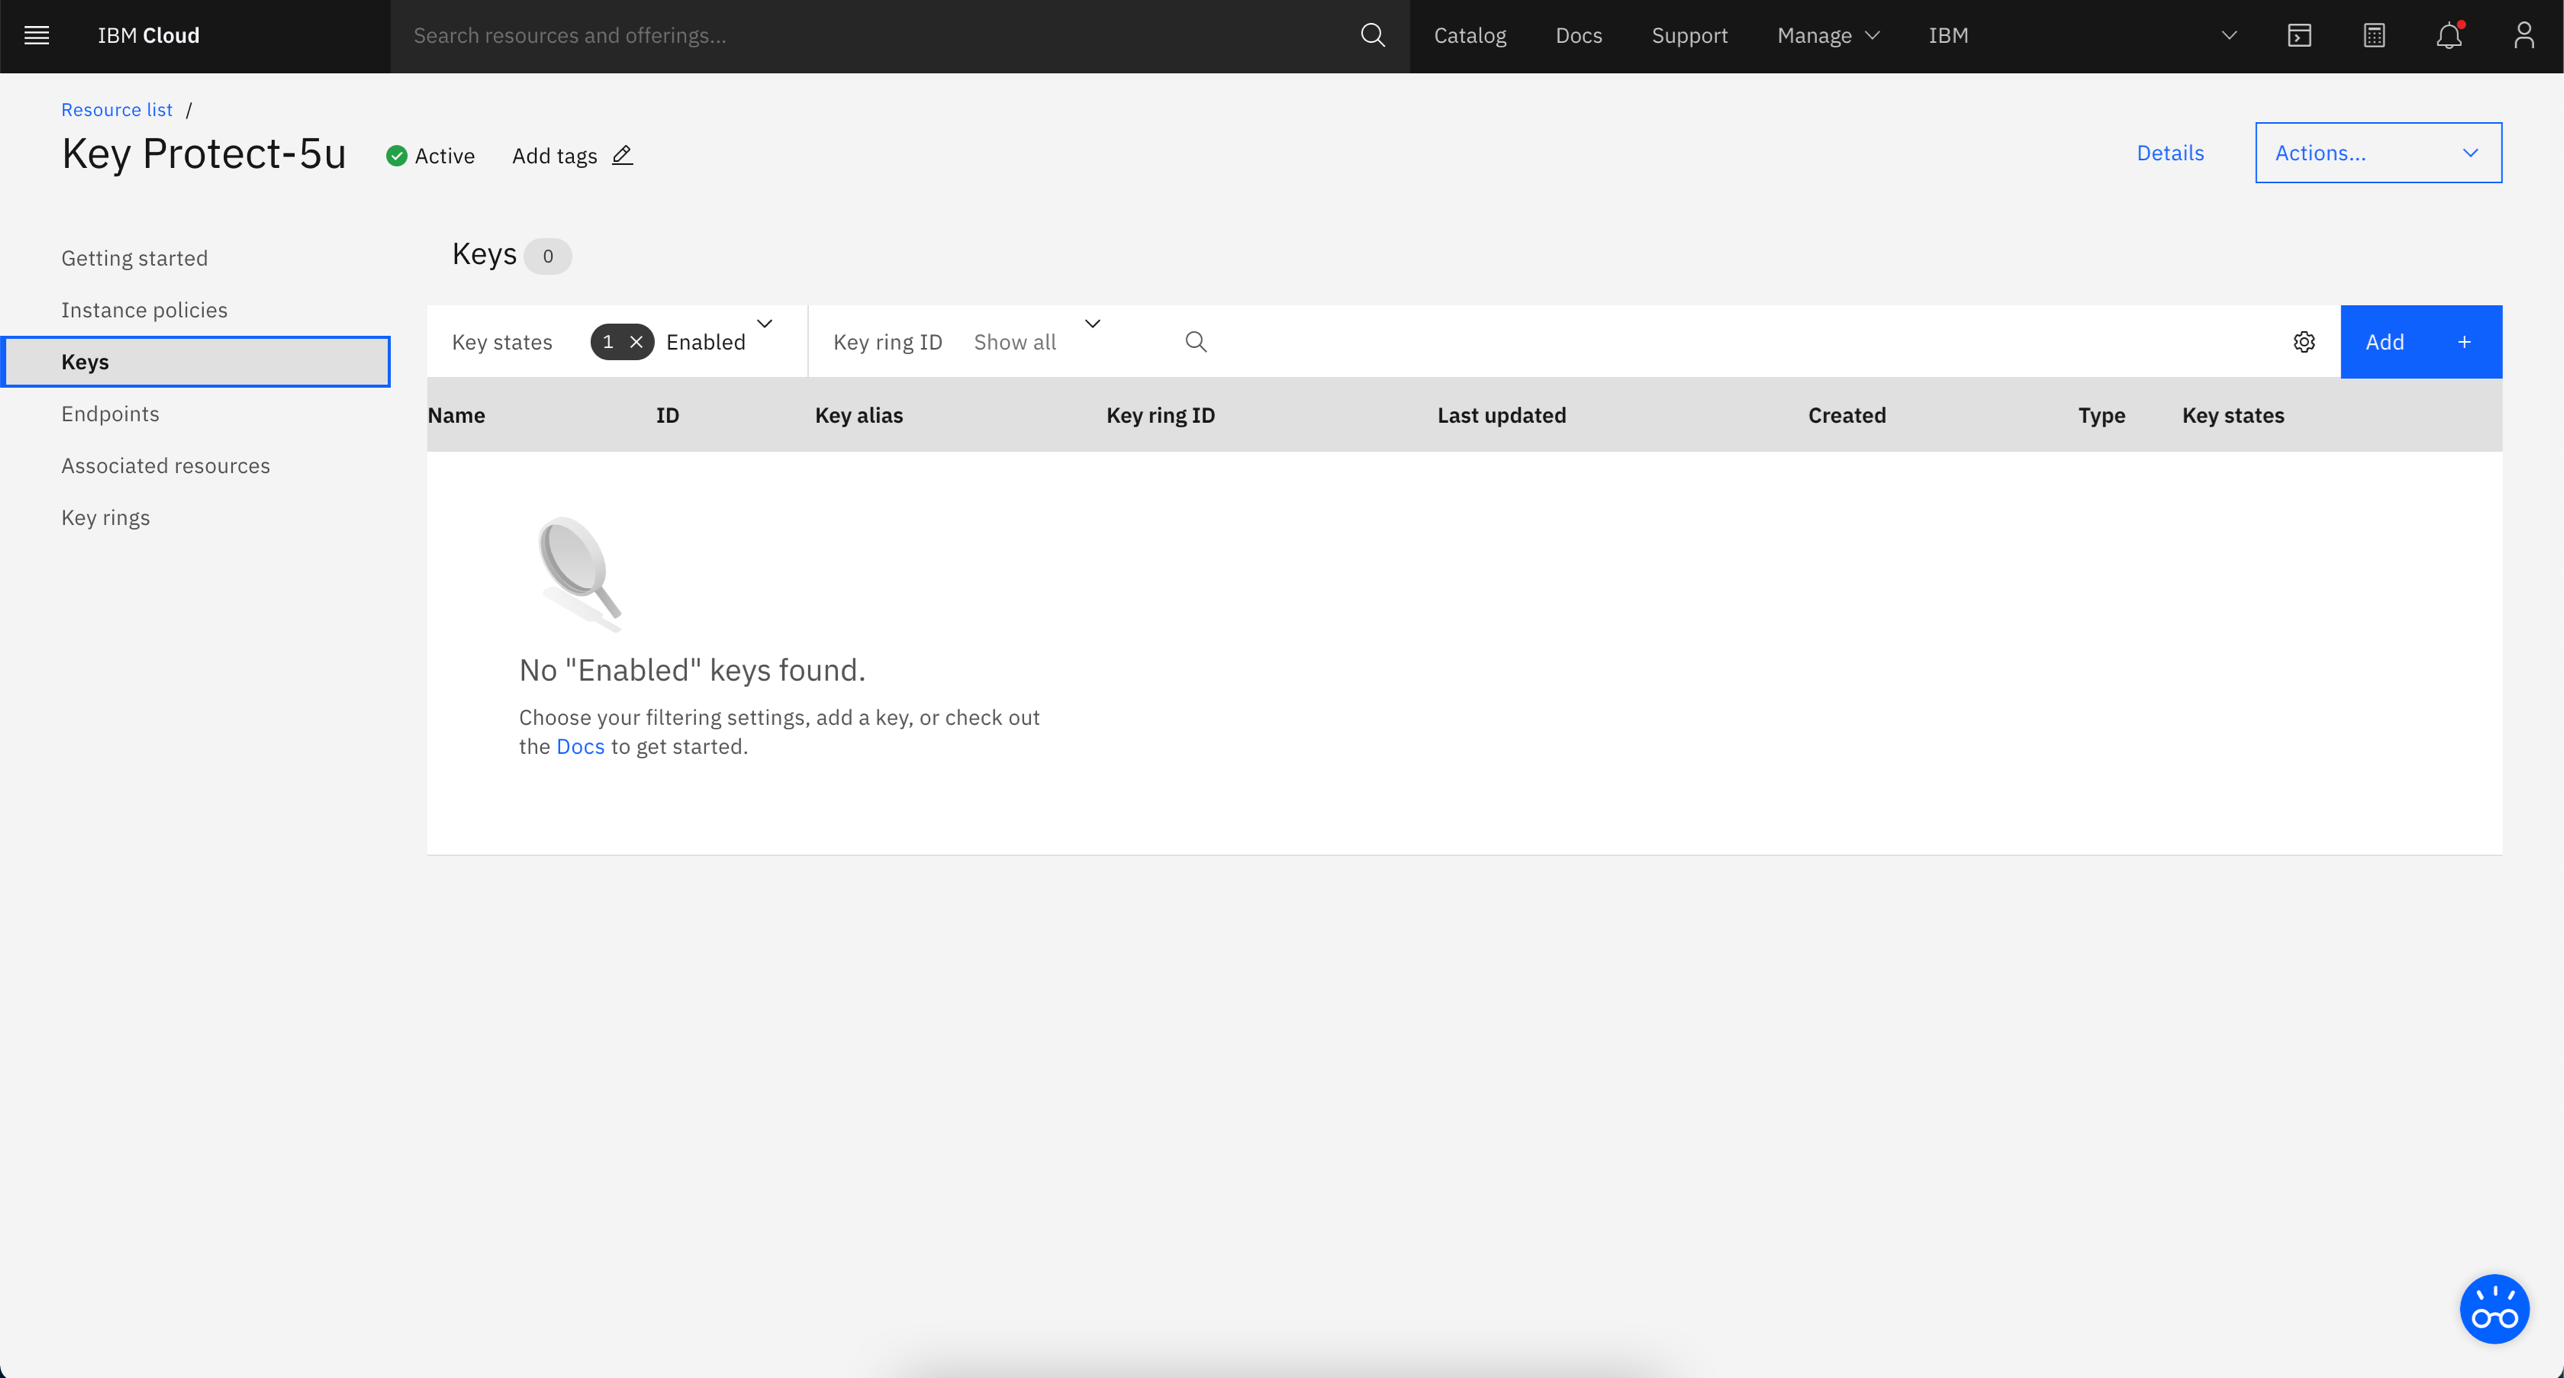
Task: Open the hamburger navigation menu
Action: (37, 36)
